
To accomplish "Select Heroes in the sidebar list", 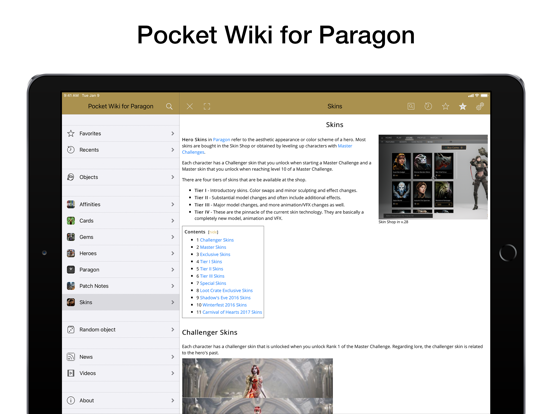I will tap(121, 253).
